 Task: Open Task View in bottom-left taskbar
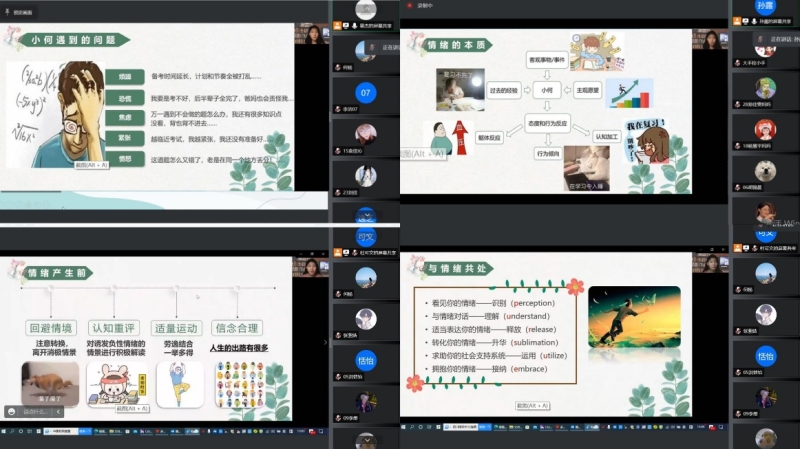tap(30, 431)
